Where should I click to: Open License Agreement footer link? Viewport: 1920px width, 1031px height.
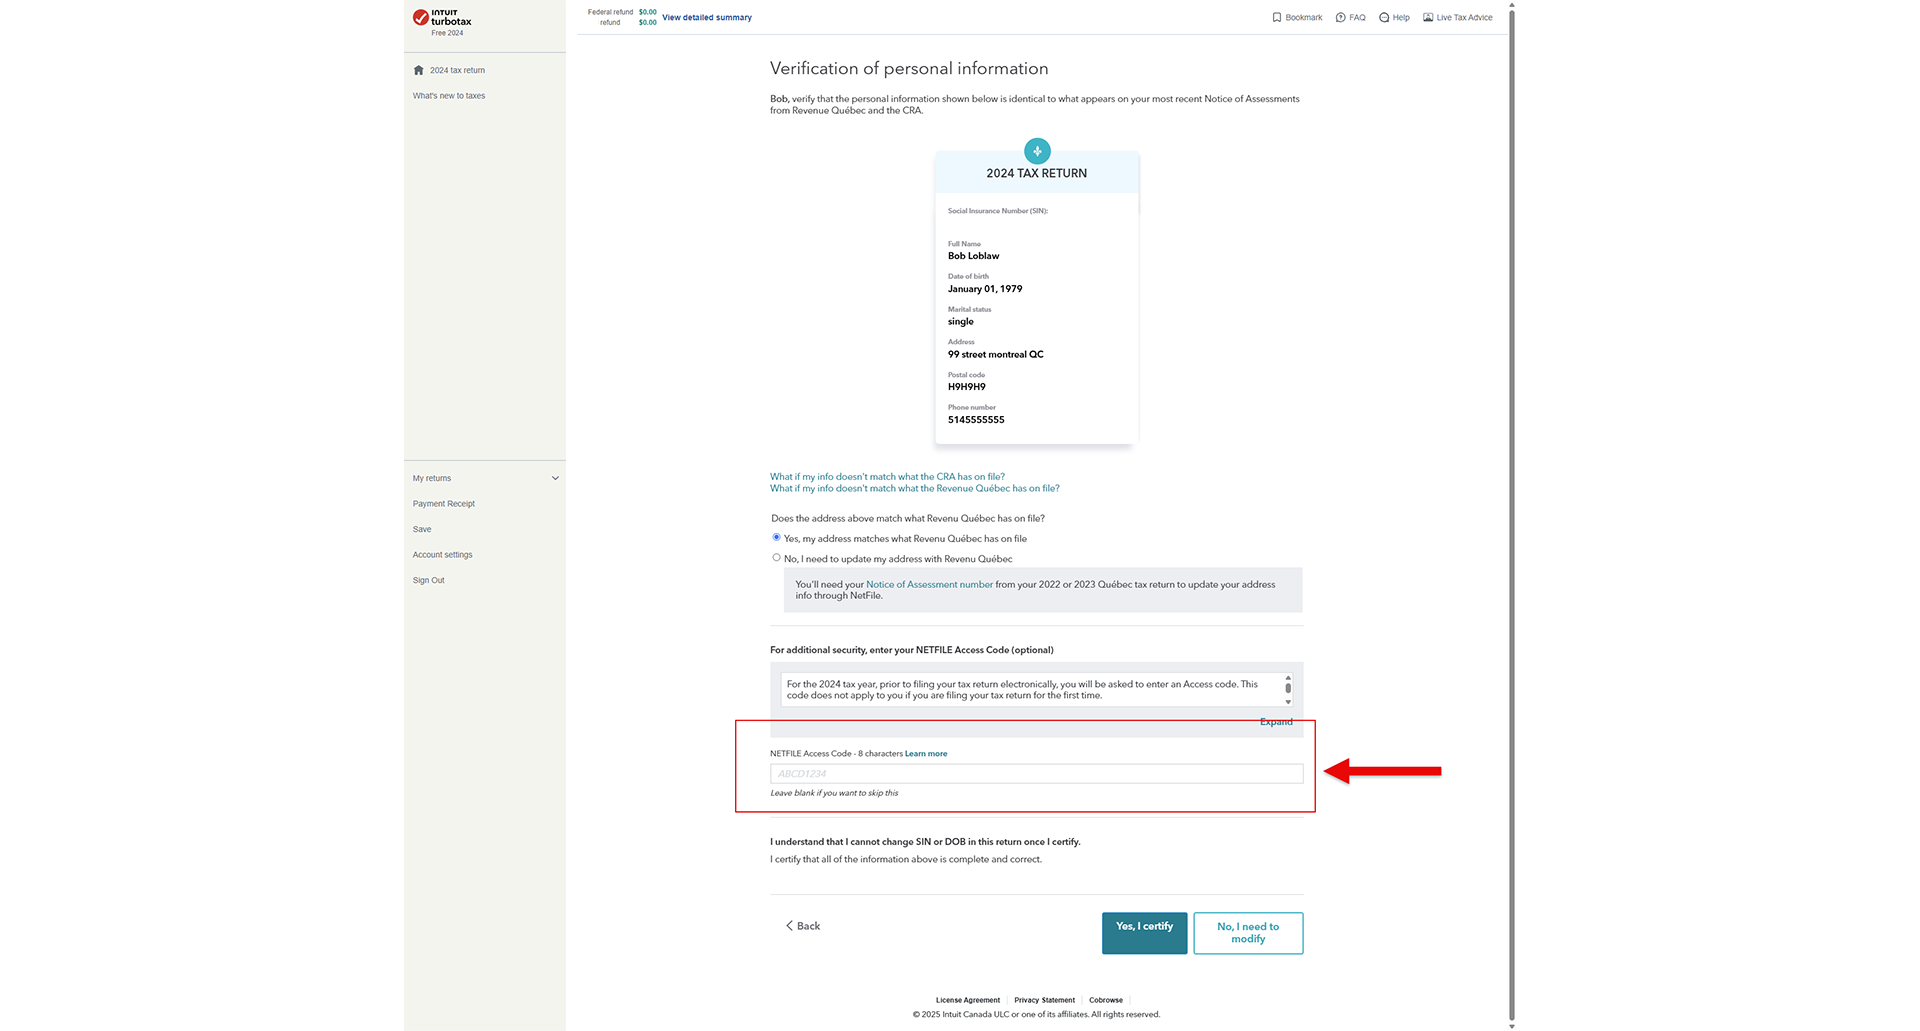point(967,1000)
